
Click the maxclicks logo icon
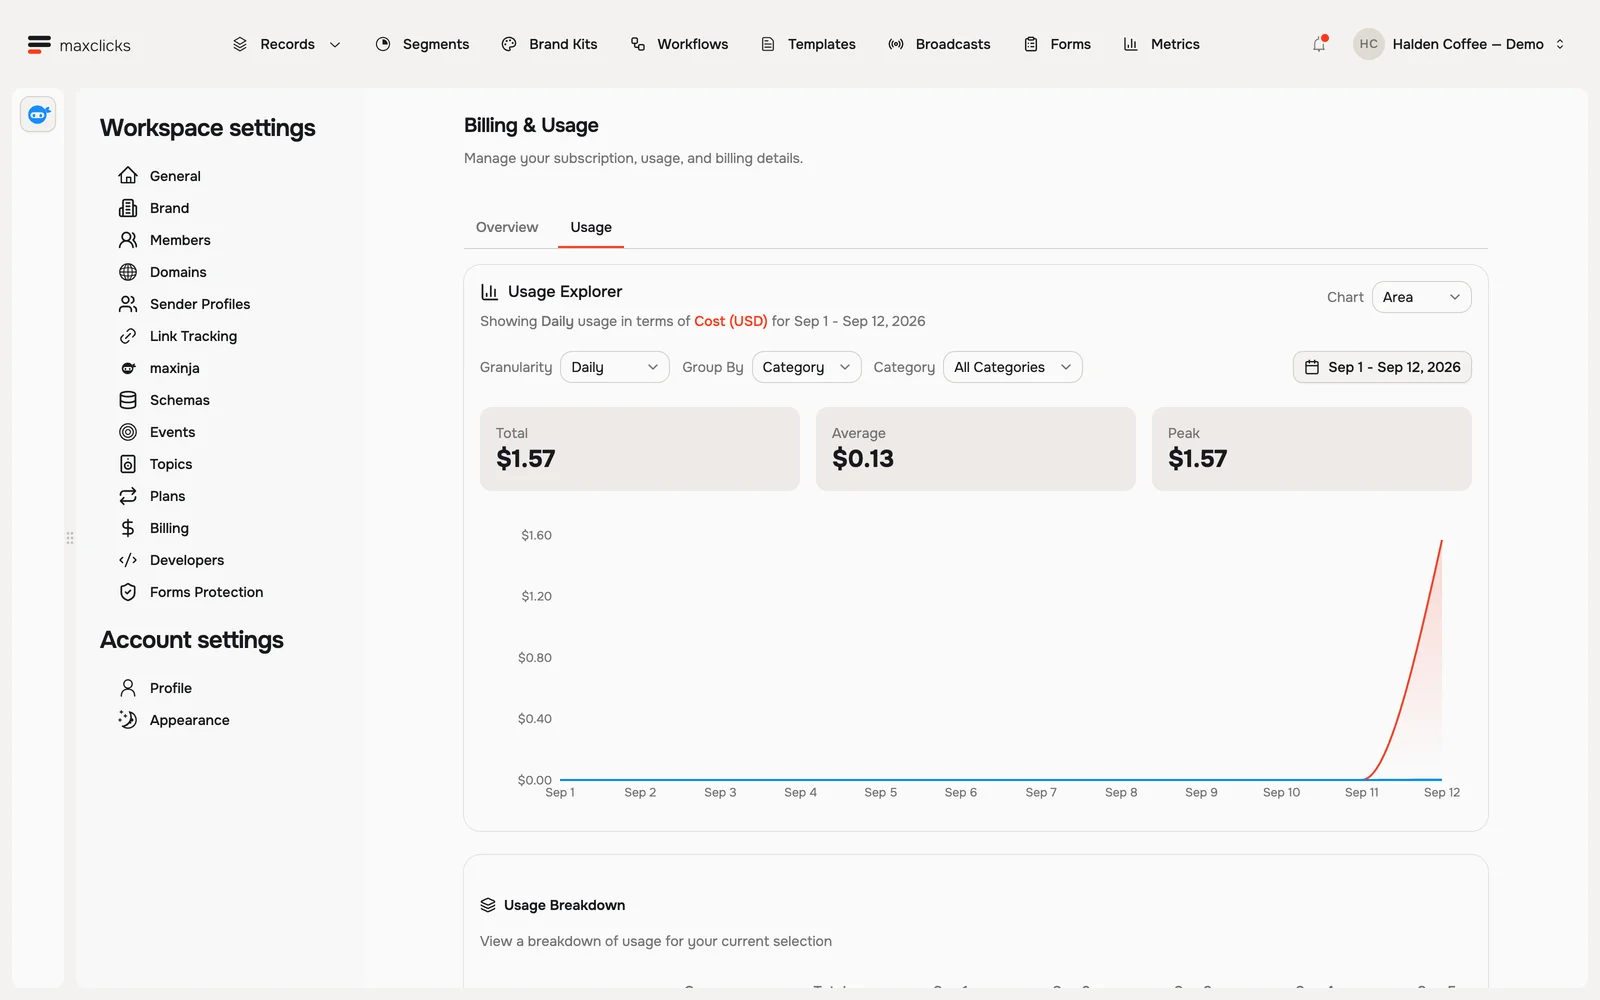click(39, 44)
